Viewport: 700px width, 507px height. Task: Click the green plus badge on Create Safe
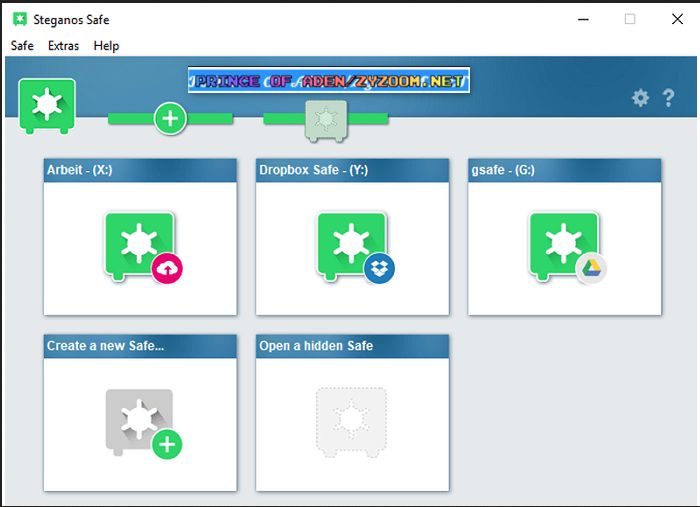(x=167, y=445)
